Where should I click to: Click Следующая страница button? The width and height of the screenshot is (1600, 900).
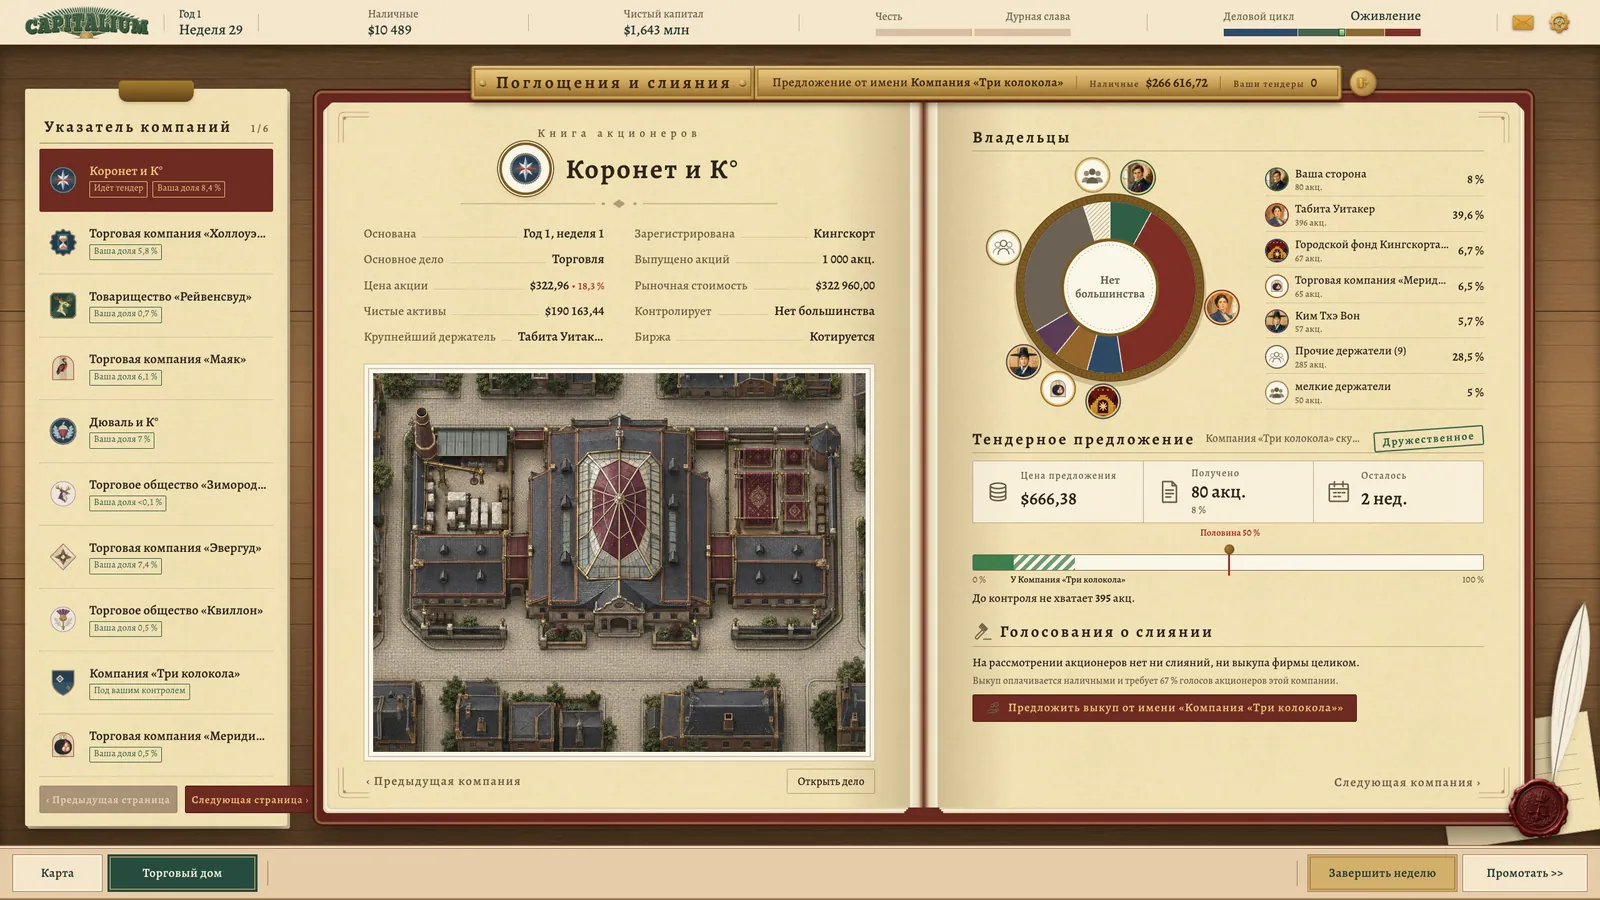(249, 799)
